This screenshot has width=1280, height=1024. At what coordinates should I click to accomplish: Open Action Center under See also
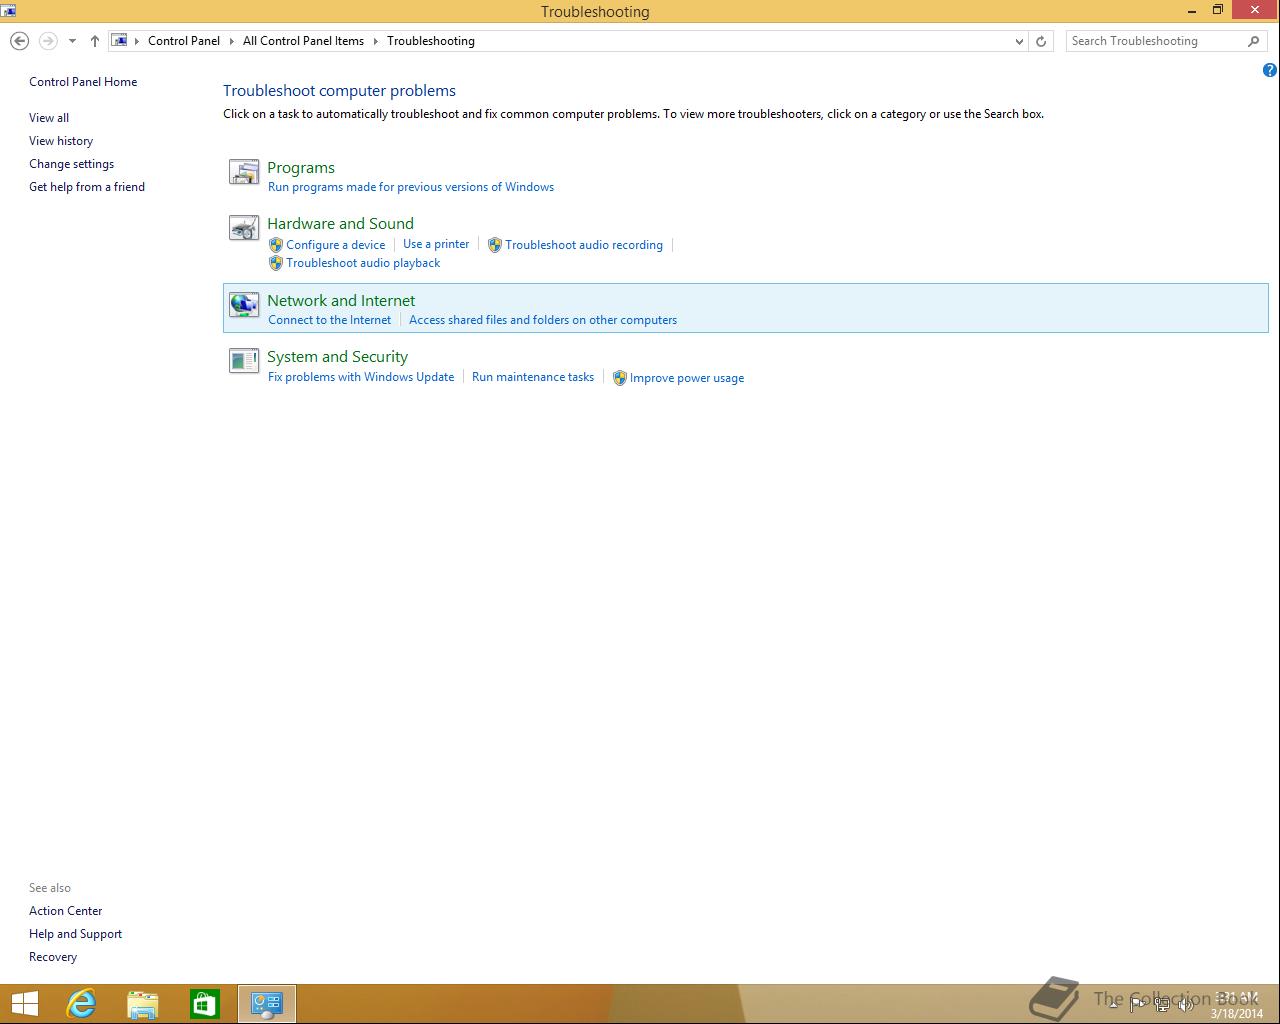[x=66, y=911]
